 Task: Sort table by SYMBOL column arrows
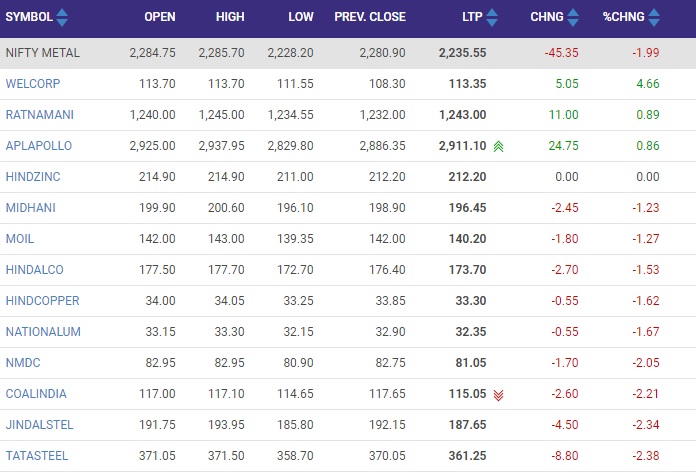click(62, 17)
